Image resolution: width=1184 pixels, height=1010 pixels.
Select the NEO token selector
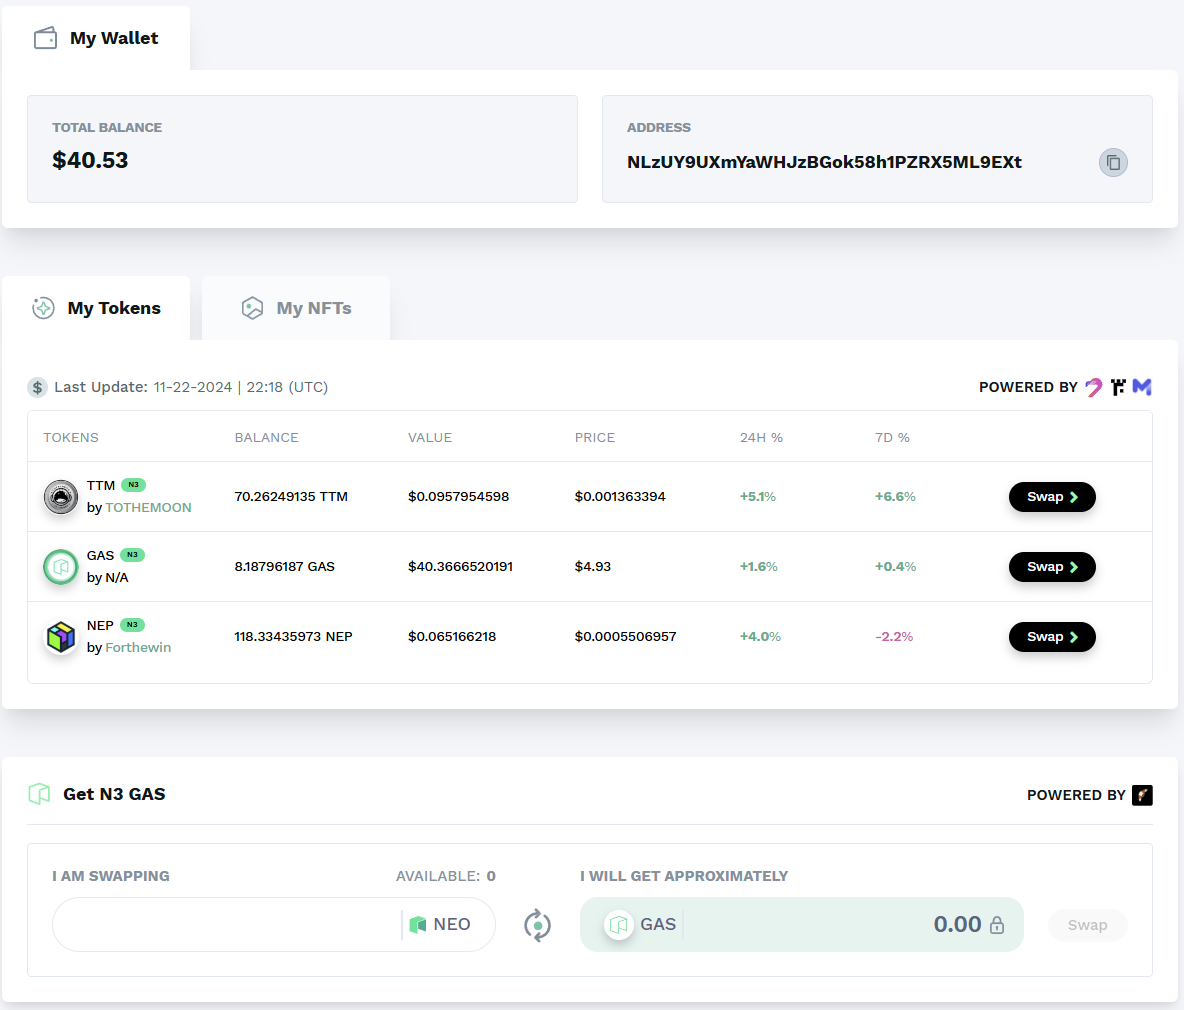[440, 925]
